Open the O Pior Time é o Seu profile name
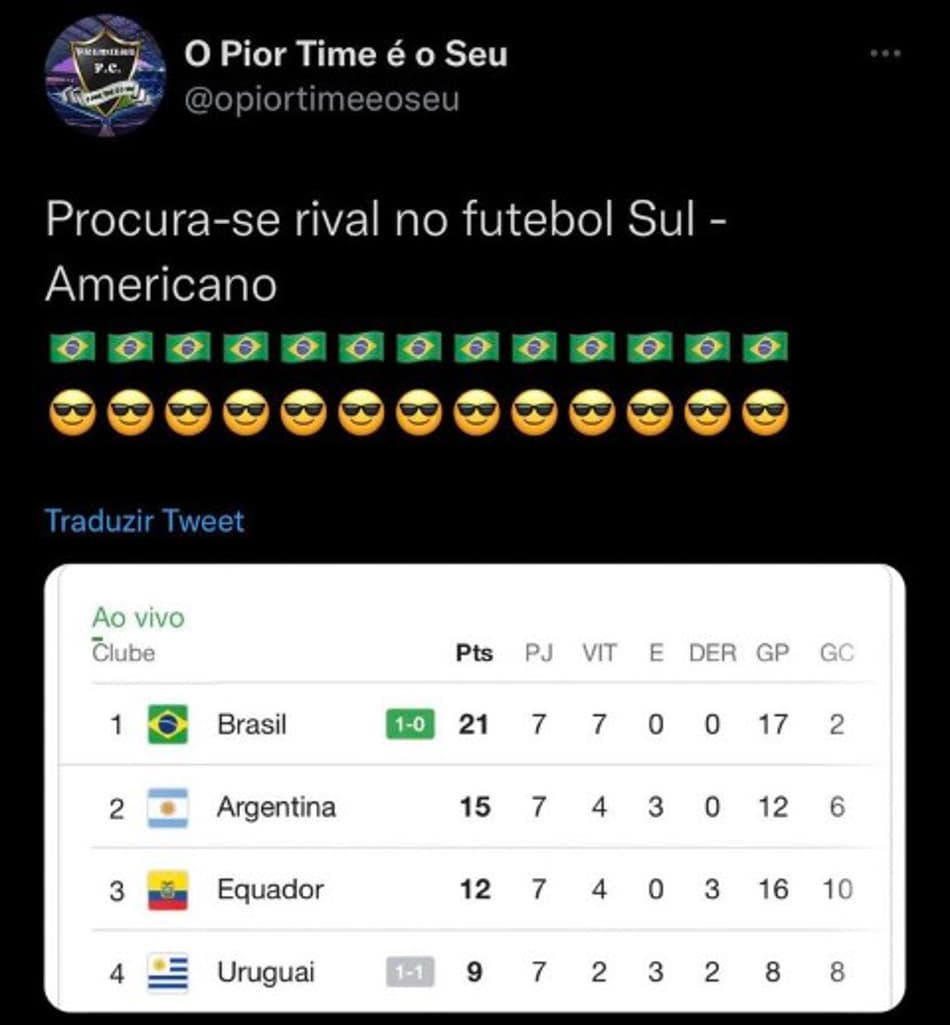 [x=346, y=54]
